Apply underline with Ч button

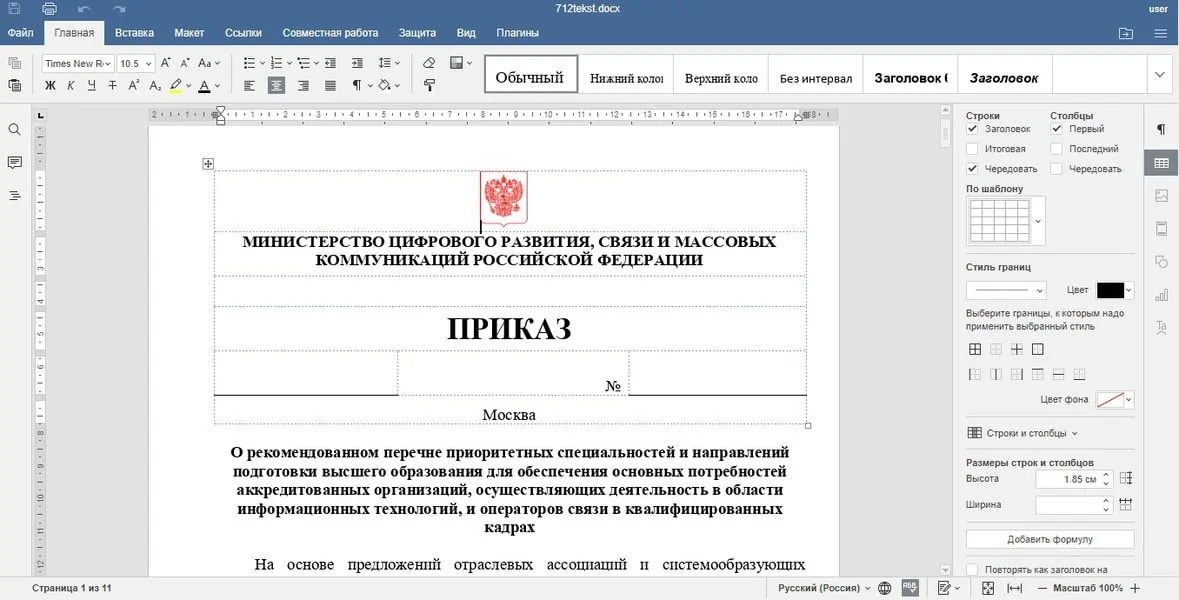click(x=92, y=86)
